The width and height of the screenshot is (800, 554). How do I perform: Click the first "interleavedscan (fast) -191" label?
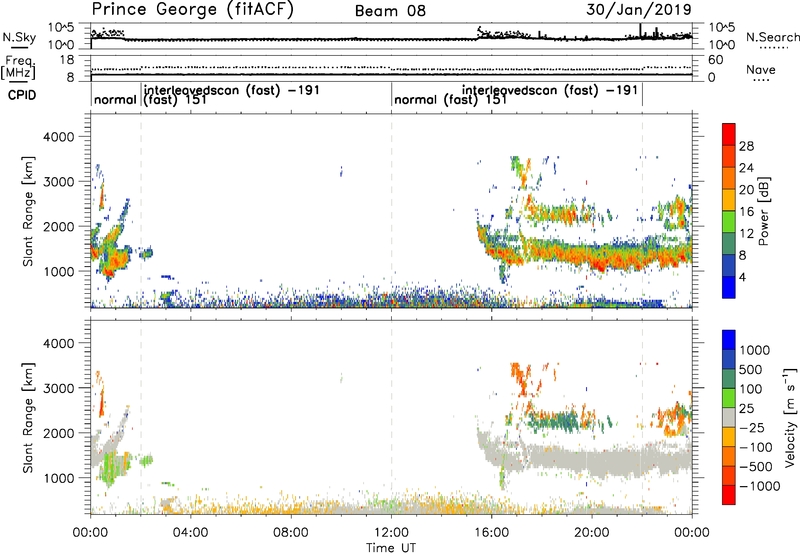point(232,90)
